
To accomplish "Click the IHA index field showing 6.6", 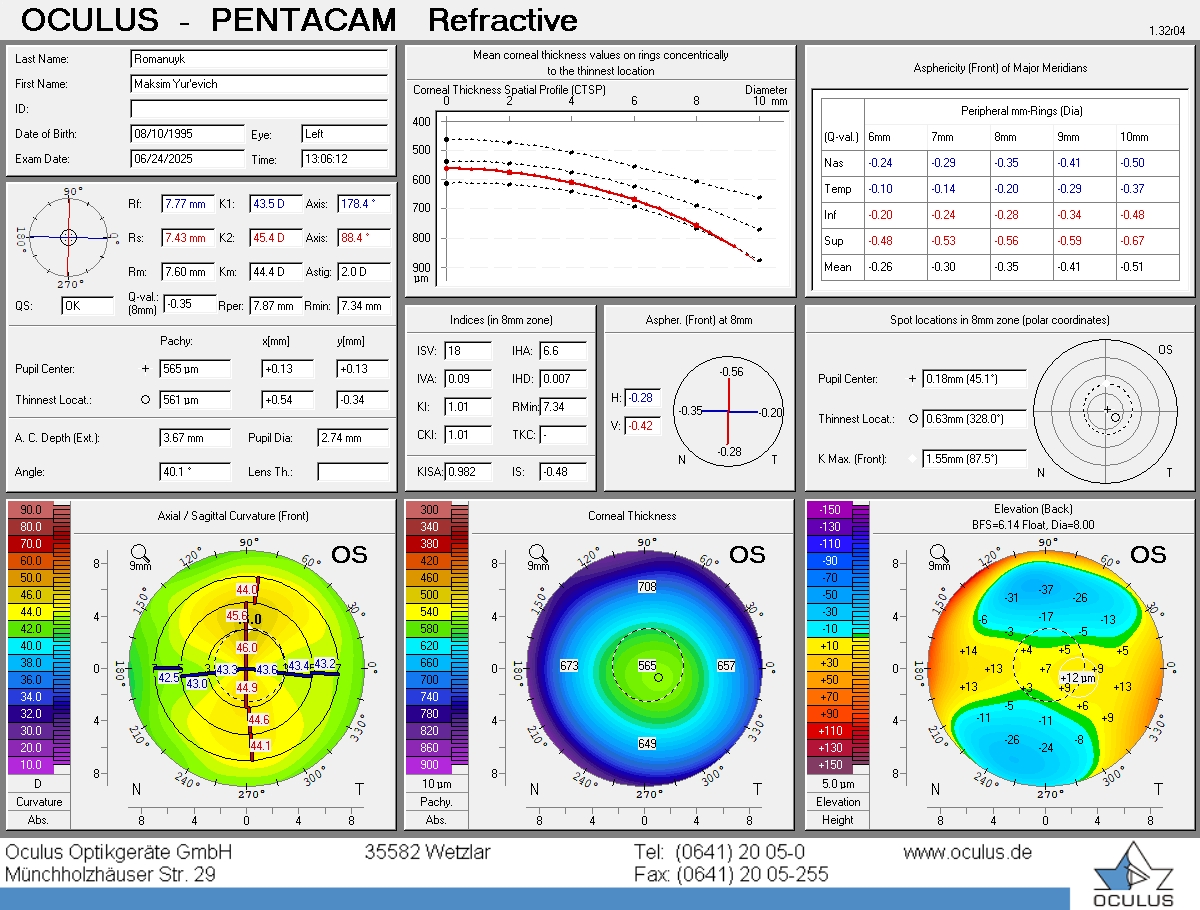I will (563, 351).
